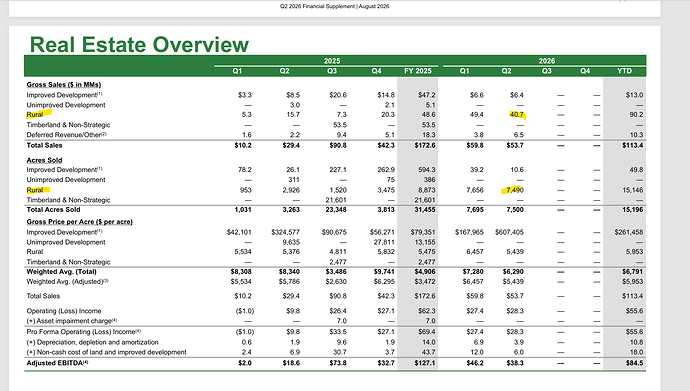
Task: Click the $261,458 YTD price per acre value
Action: (x=629, y=232)
